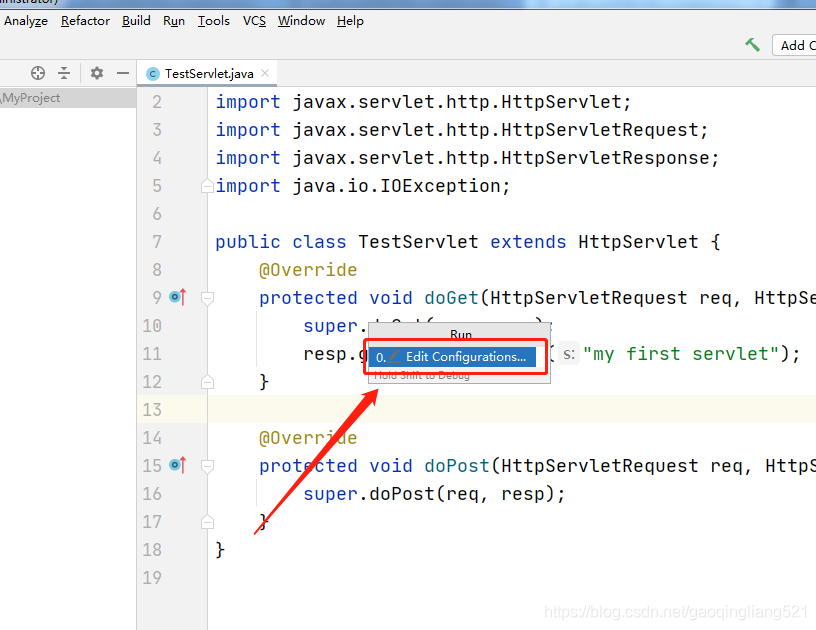Open the Project panel settings gear
The image size is (816, 630).
(x=96, y=73)
